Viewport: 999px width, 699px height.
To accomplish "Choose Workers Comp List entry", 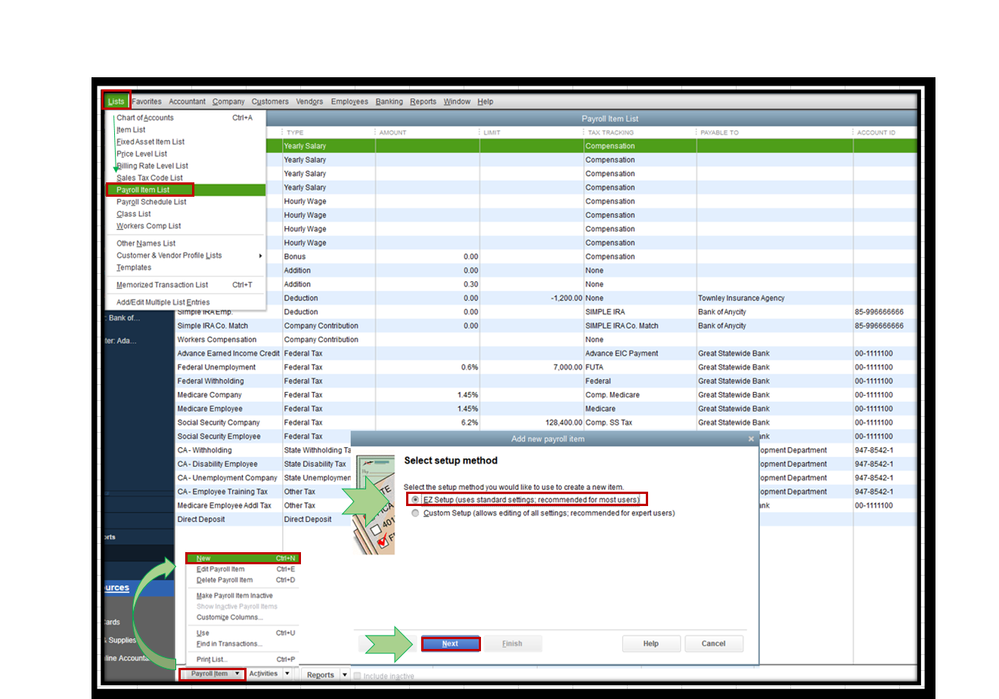I will point(185,226).
